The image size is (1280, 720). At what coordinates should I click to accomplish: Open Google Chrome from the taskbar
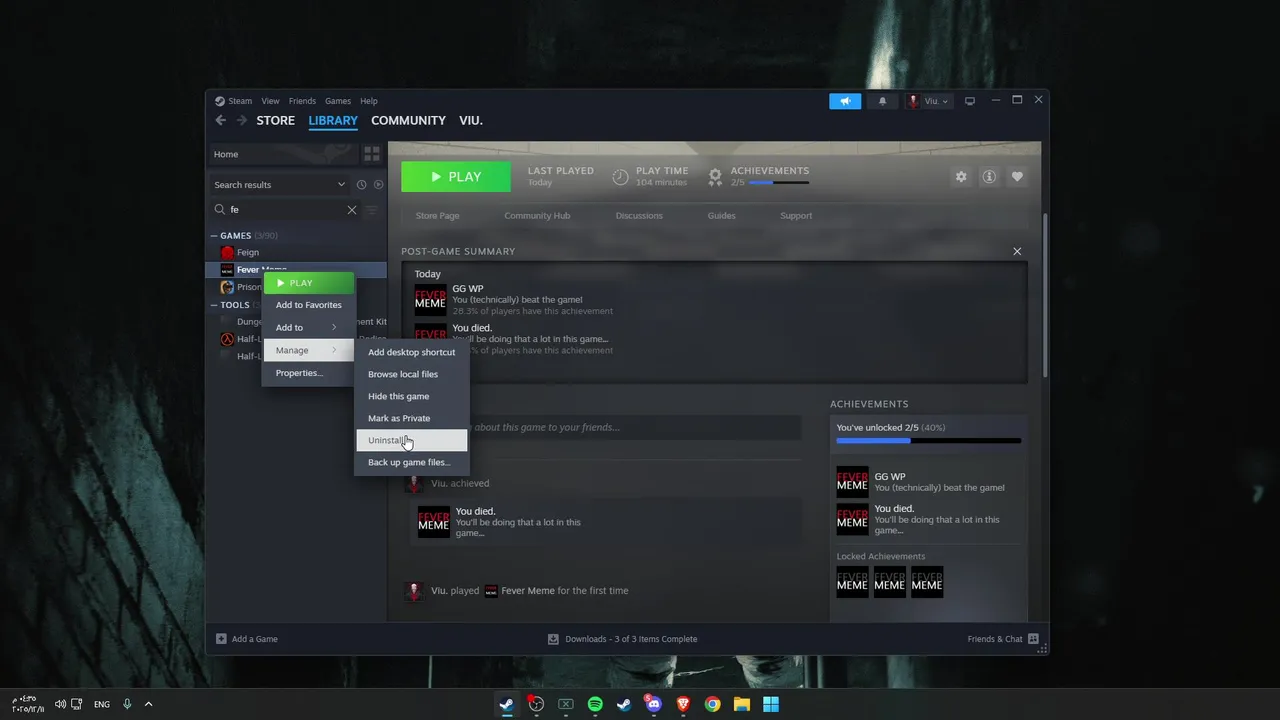click(x=712, y=704)
